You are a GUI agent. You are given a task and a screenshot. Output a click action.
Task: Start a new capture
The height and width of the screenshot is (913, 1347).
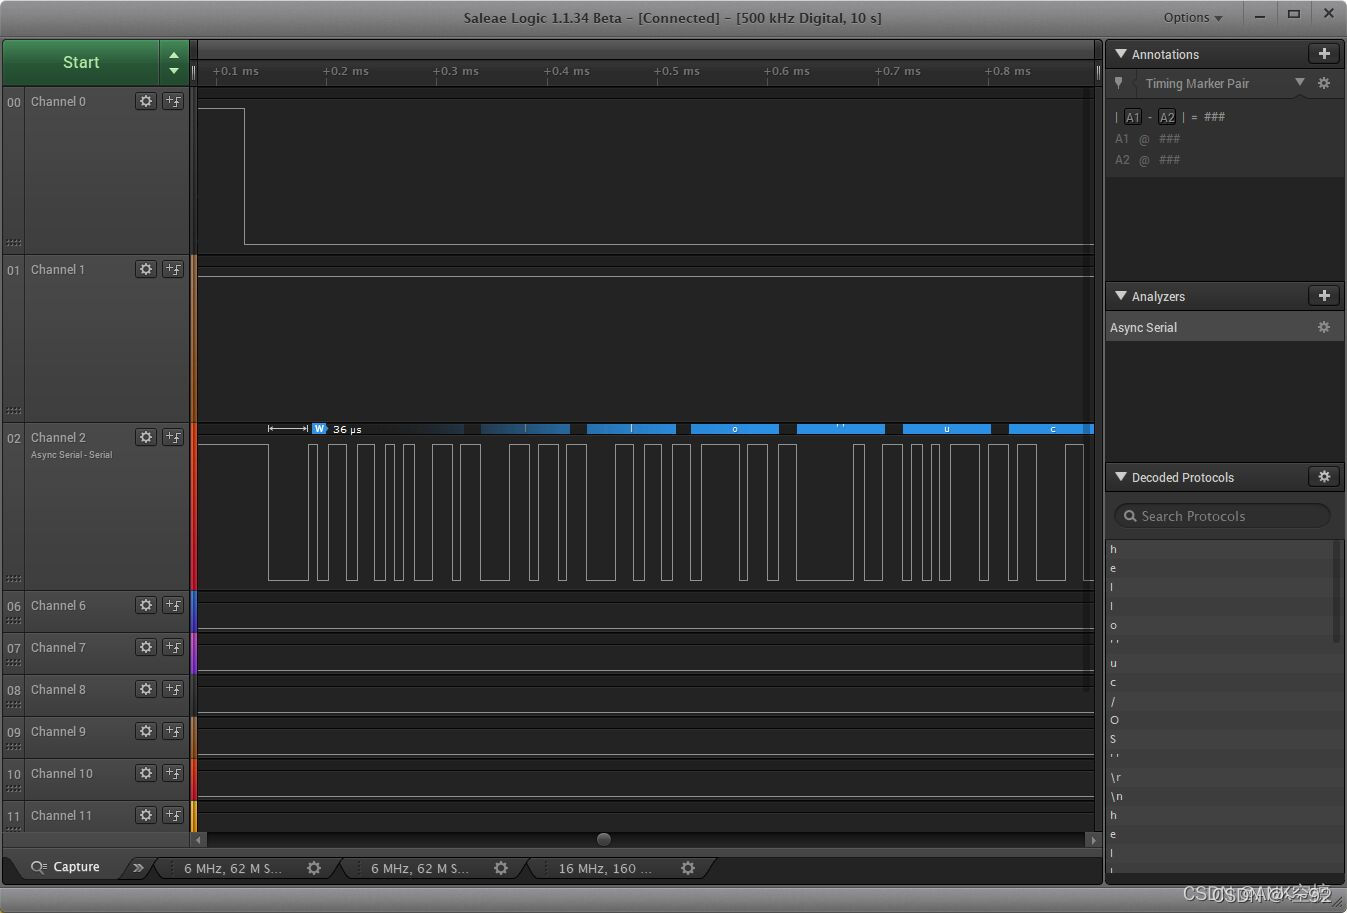point(81,62)
